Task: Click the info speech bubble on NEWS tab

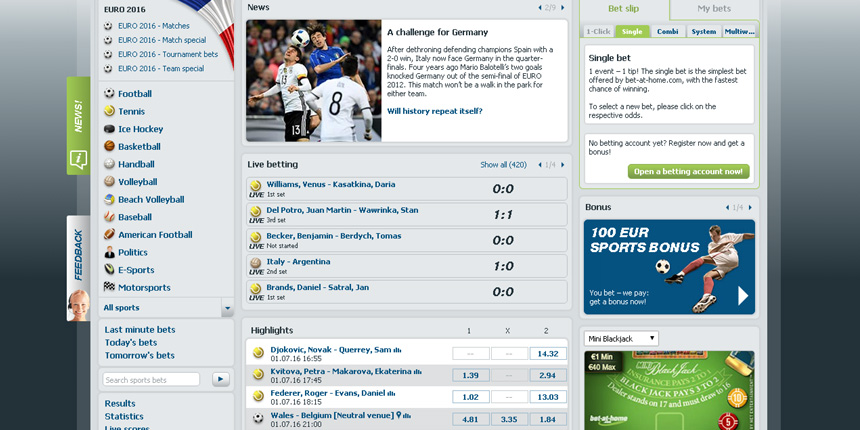Action: pyautogui.click(x=78, y=160)
